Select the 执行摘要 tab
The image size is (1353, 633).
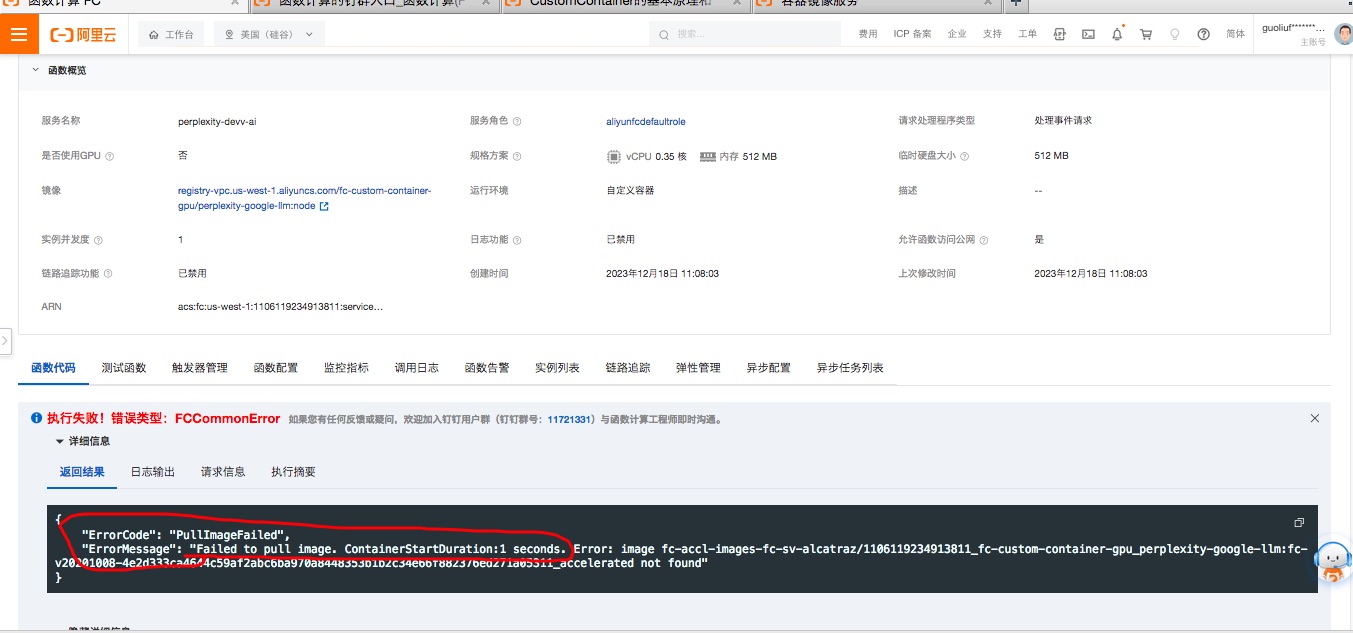(x=293, y=472)
